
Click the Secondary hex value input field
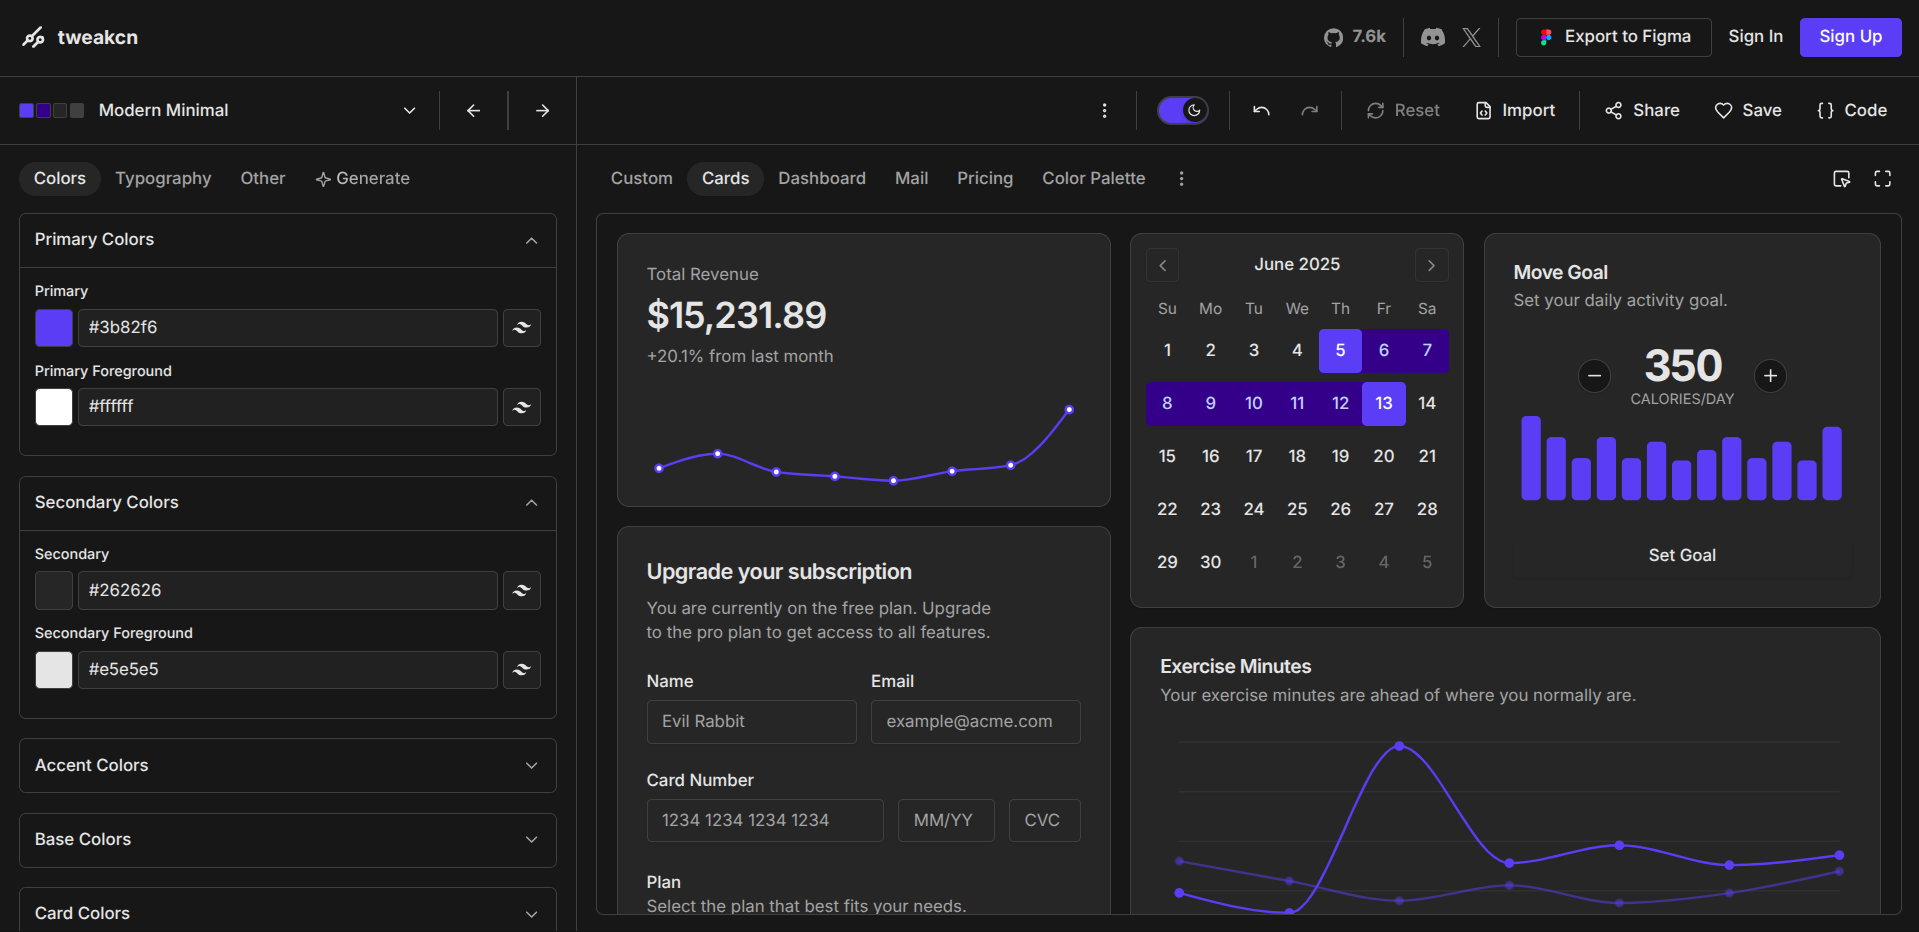pos(287,590)
